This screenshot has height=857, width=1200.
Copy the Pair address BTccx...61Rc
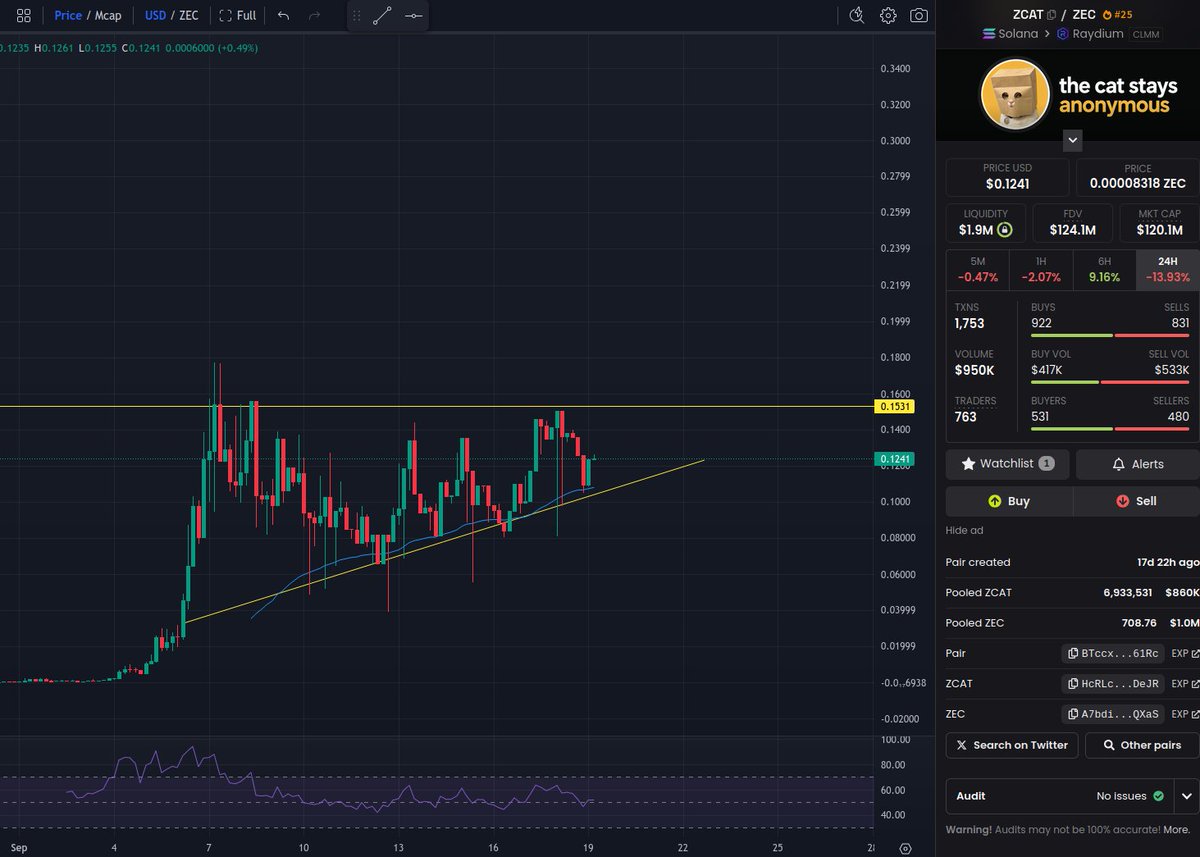pos(1113,654)
